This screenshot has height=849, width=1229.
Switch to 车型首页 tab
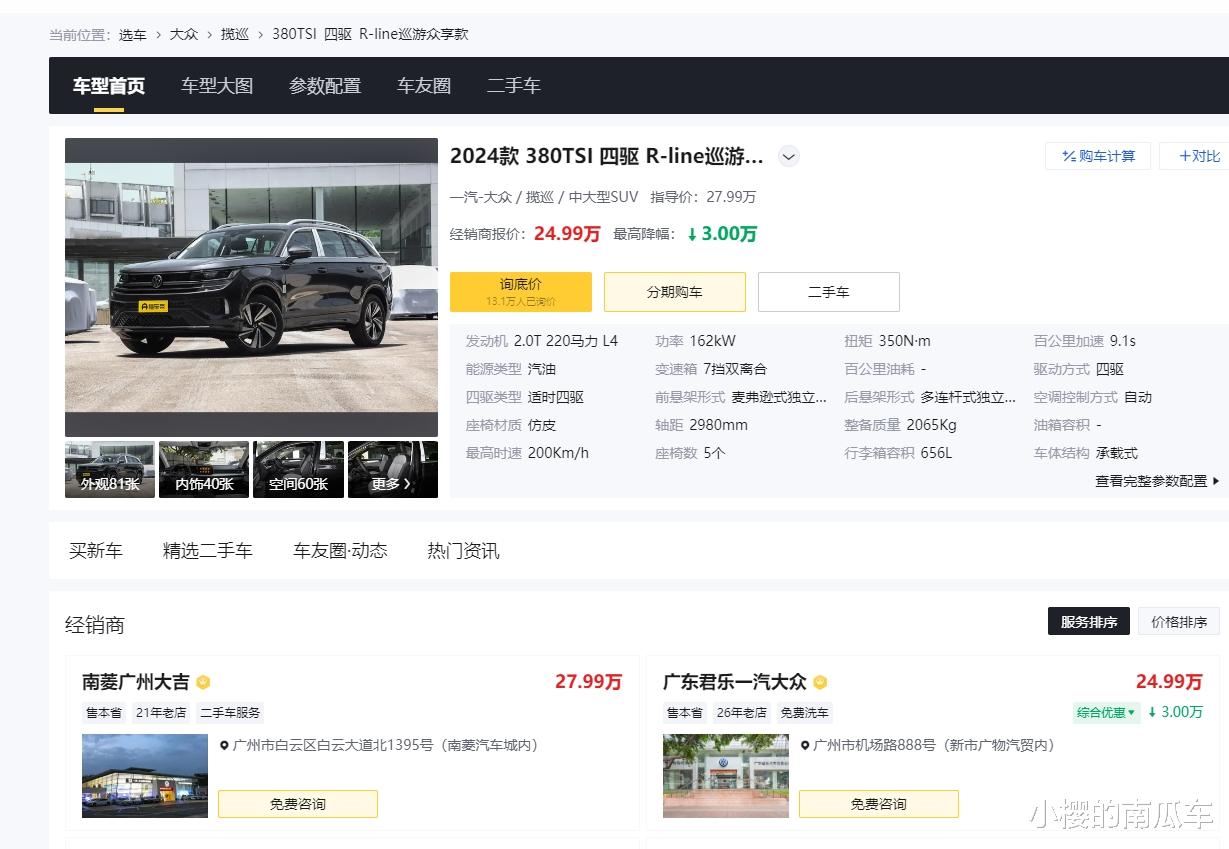(x=109, y=86)
